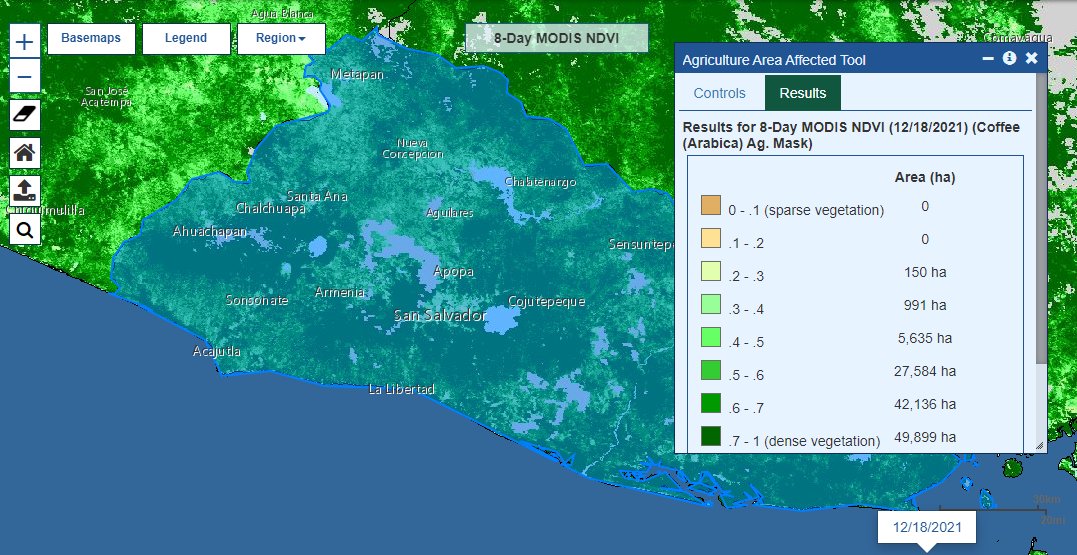Click the .4 - .5 color swatch
Screen dimensions: 1077x555
[x=711, y=338]
